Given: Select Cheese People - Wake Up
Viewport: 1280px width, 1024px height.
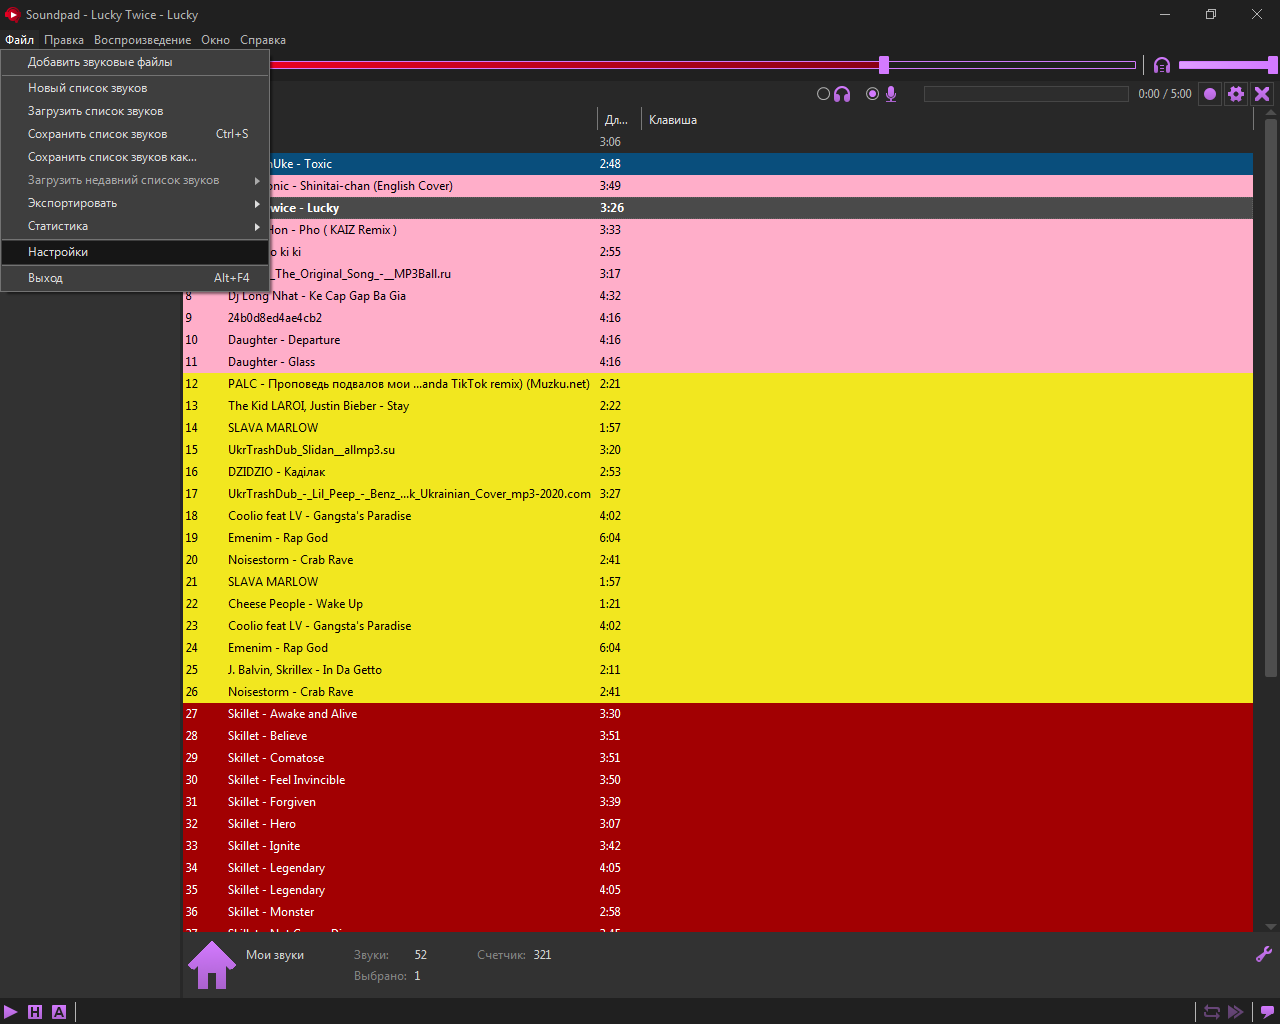Looking at the screenshot, I should point(718,604).
